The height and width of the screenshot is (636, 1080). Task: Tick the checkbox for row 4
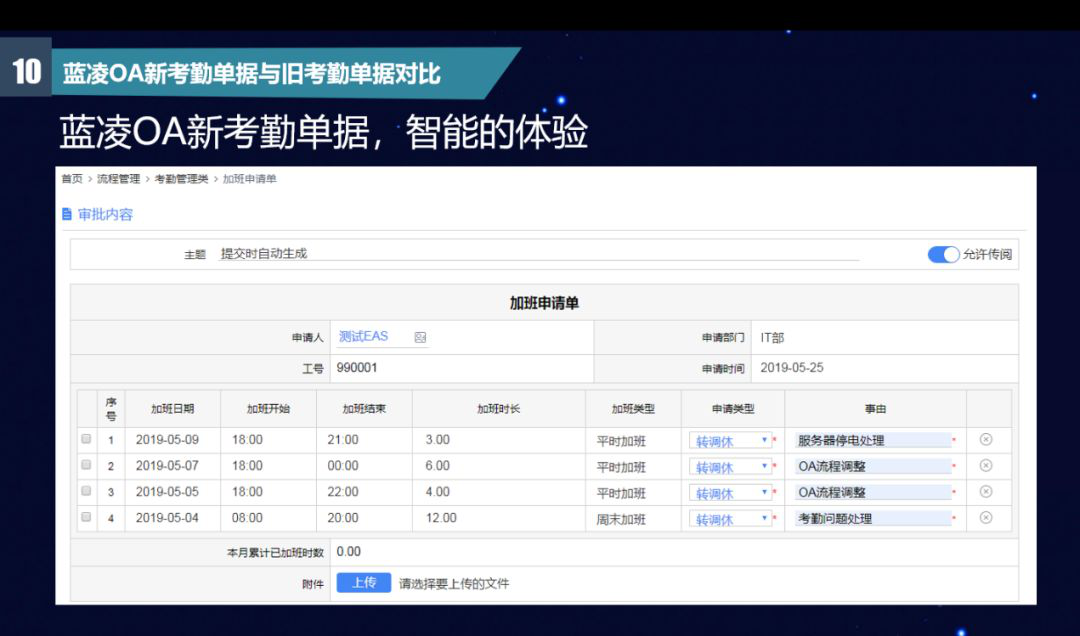[86, 517]
